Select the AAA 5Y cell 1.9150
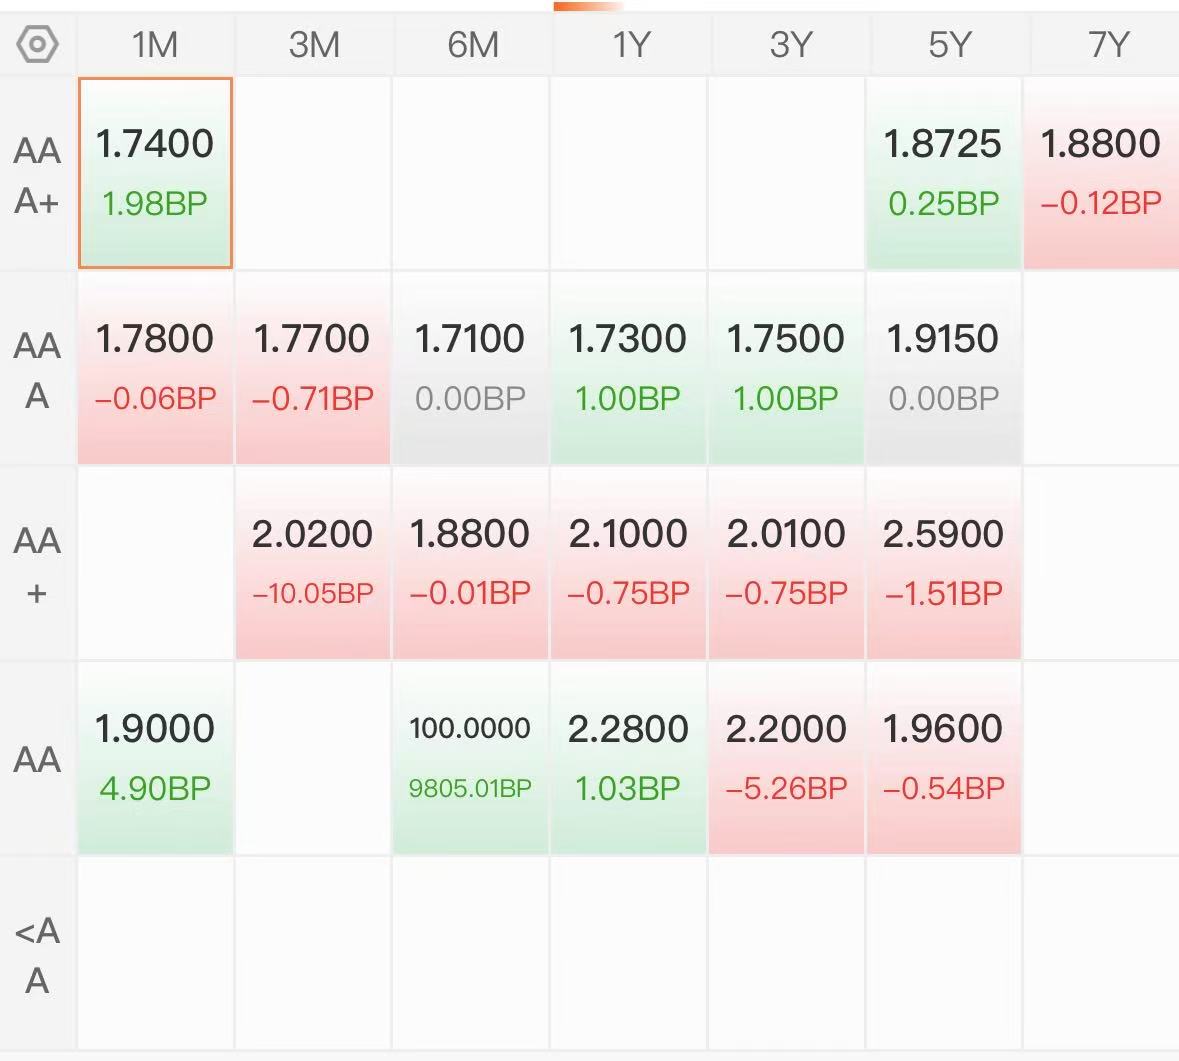The width and height of the screenshot is (1179, 1061). [943, 367]
